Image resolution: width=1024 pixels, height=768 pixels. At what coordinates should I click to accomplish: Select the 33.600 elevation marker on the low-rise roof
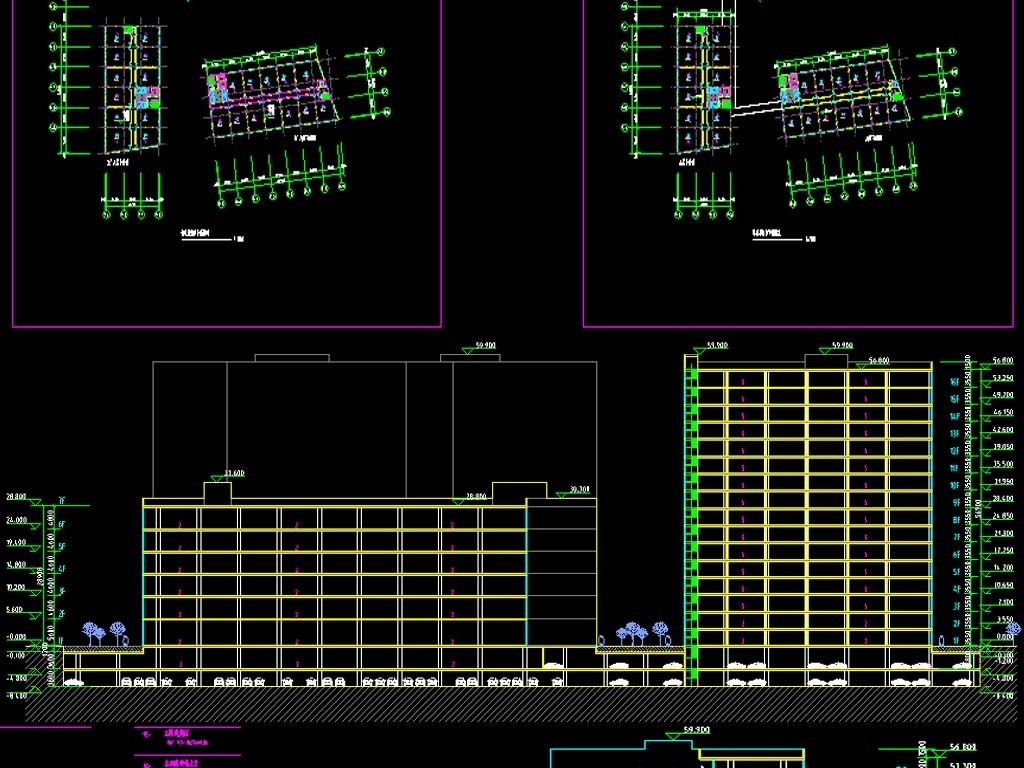click(x=234, y=474)
